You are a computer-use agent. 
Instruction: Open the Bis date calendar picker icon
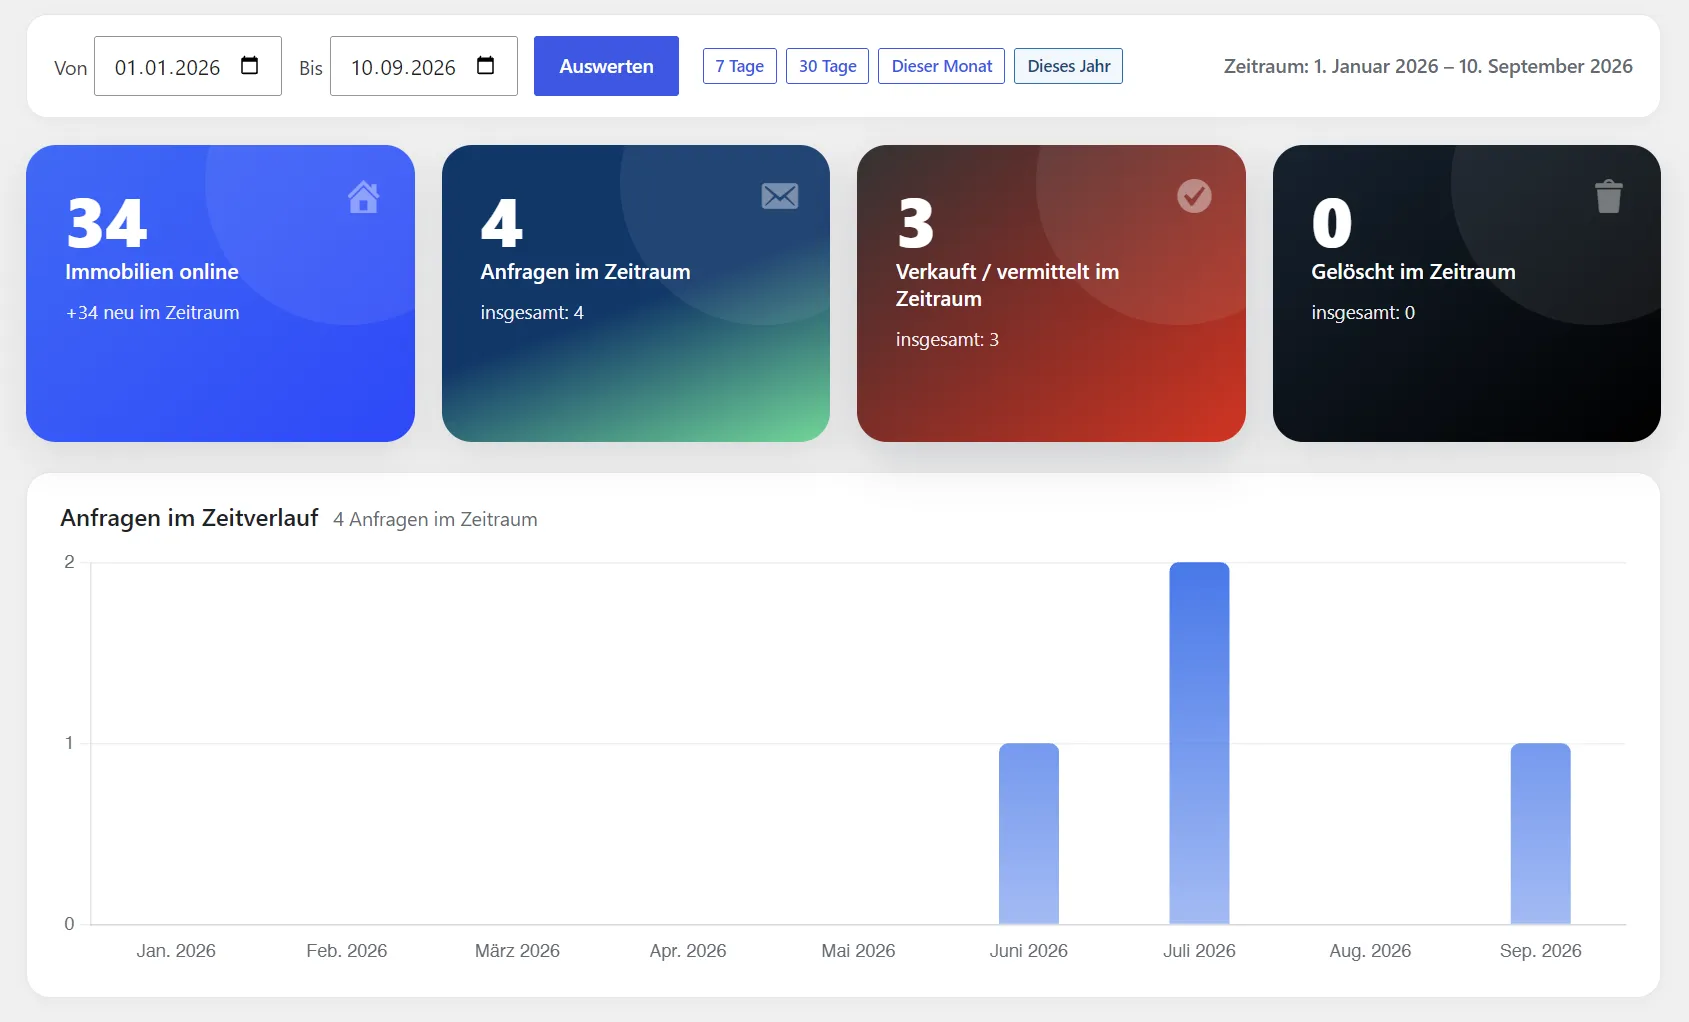[x=486, y=66]
